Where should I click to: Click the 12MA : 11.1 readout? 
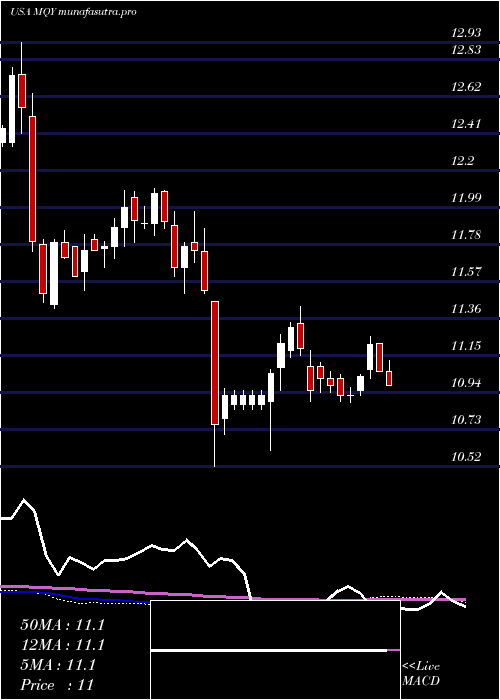[62, 645]
